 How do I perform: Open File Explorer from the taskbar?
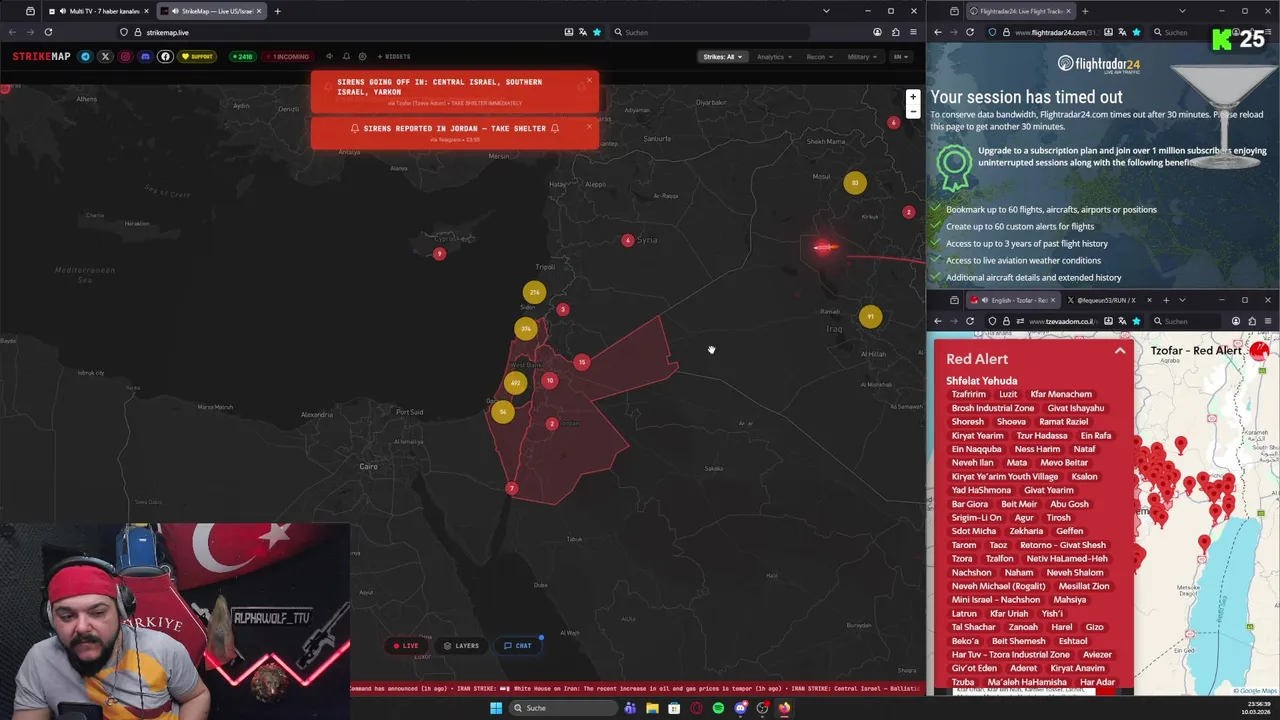(x=652, y=708)
